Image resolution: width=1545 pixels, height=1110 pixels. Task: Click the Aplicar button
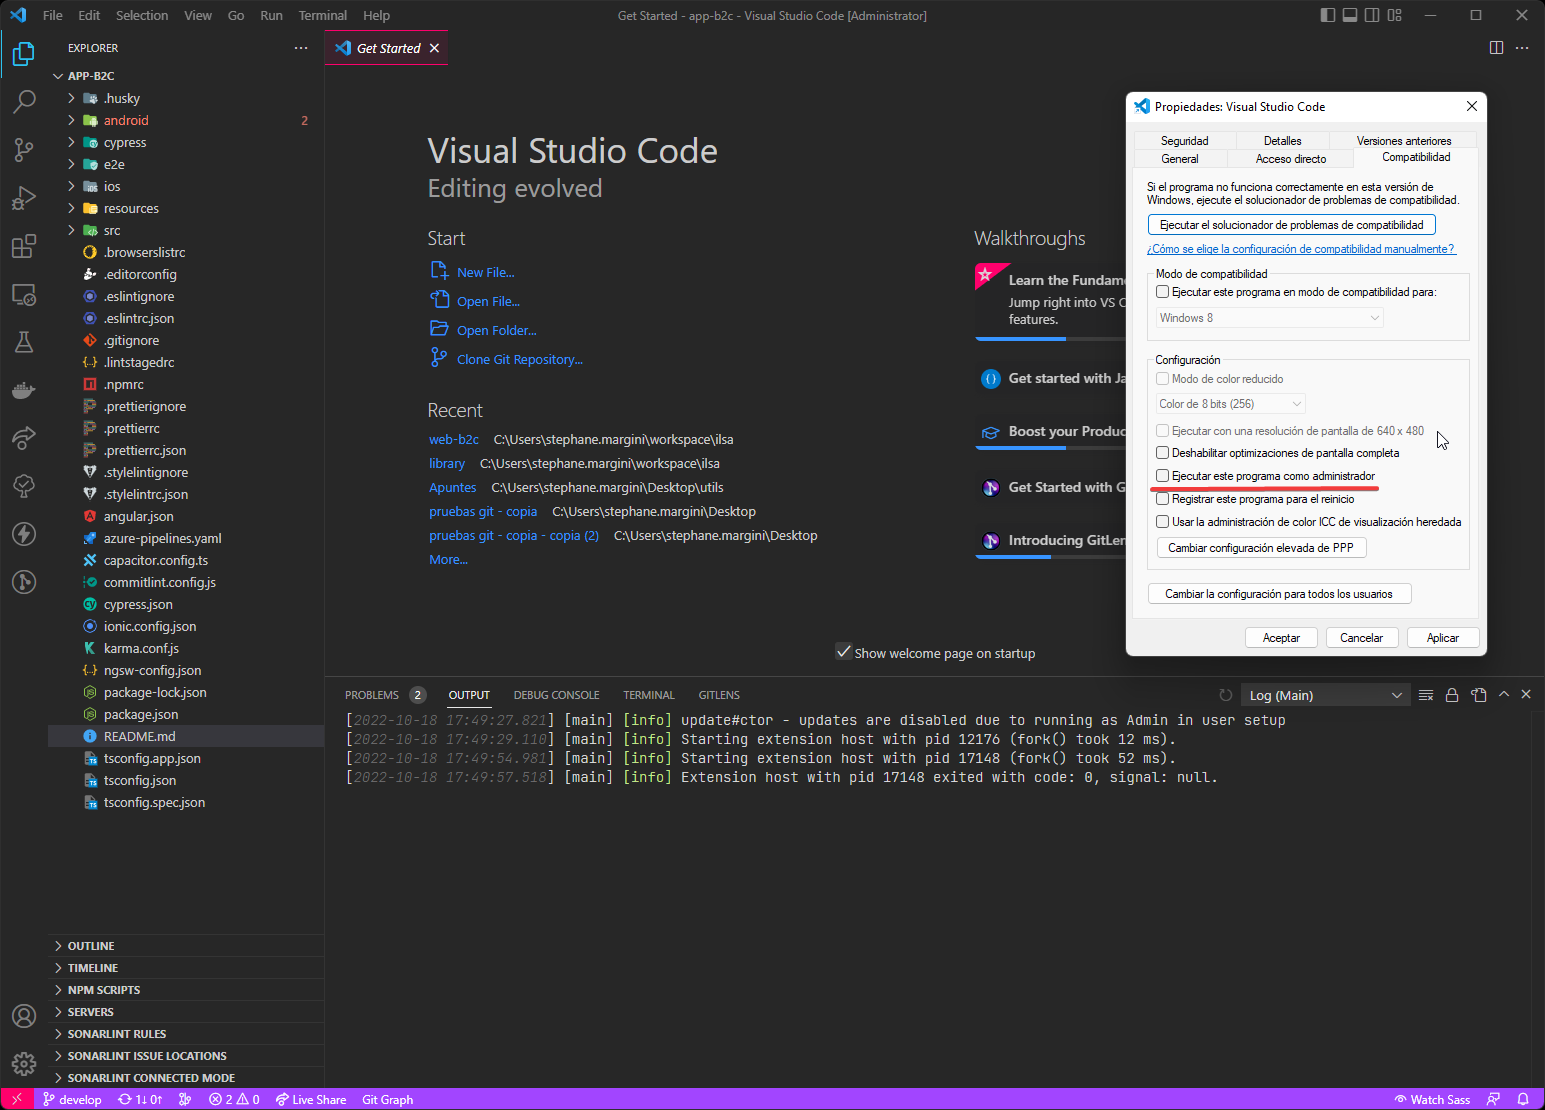[x=1443, y=638]
